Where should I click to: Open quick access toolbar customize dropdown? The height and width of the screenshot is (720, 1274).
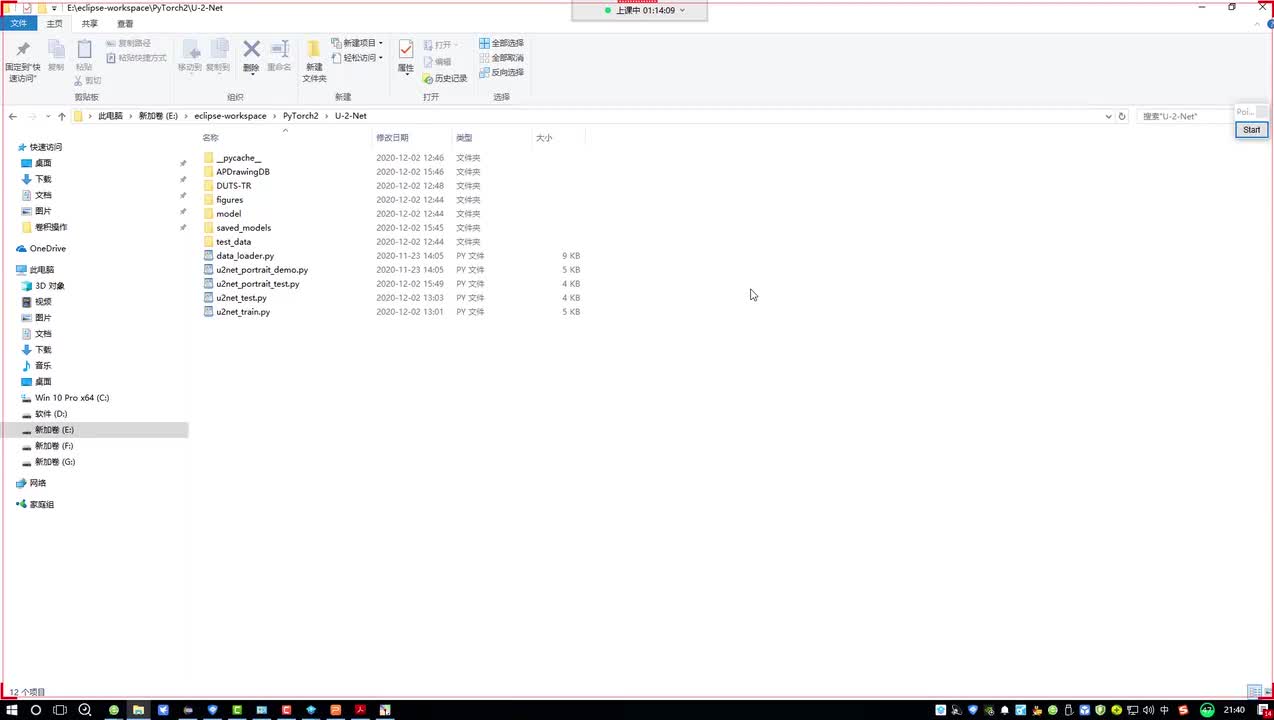click(x=54, y=8)
